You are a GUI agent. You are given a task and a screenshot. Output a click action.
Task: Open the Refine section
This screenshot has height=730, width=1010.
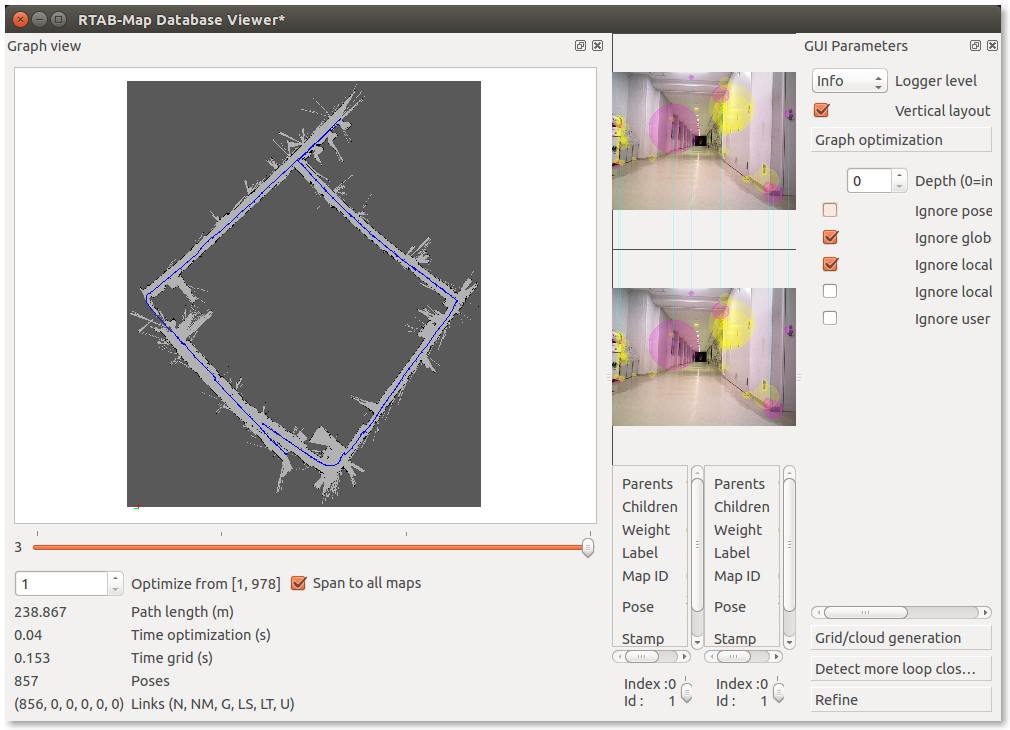(x=900, y=700)
